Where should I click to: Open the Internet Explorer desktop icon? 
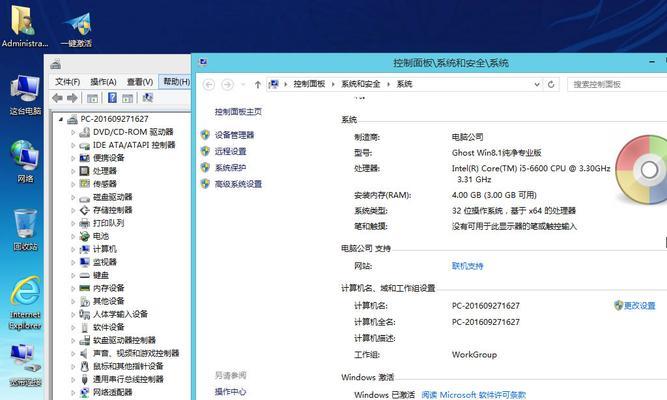pos(25,303)
